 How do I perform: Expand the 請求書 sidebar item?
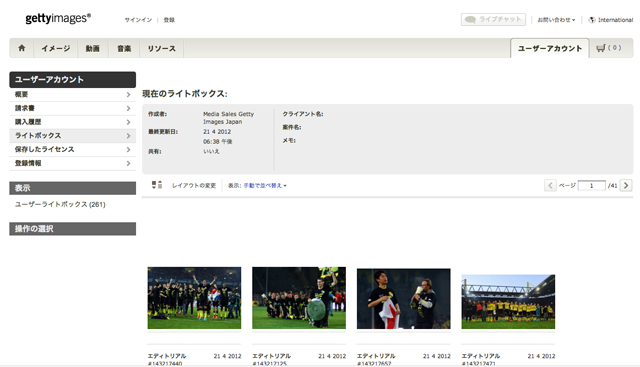[73, 108]
